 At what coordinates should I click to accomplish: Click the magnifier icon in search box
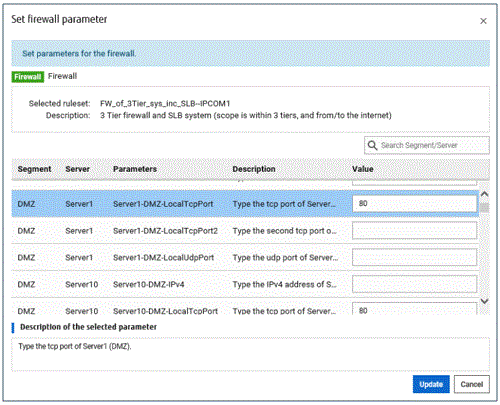372,145
